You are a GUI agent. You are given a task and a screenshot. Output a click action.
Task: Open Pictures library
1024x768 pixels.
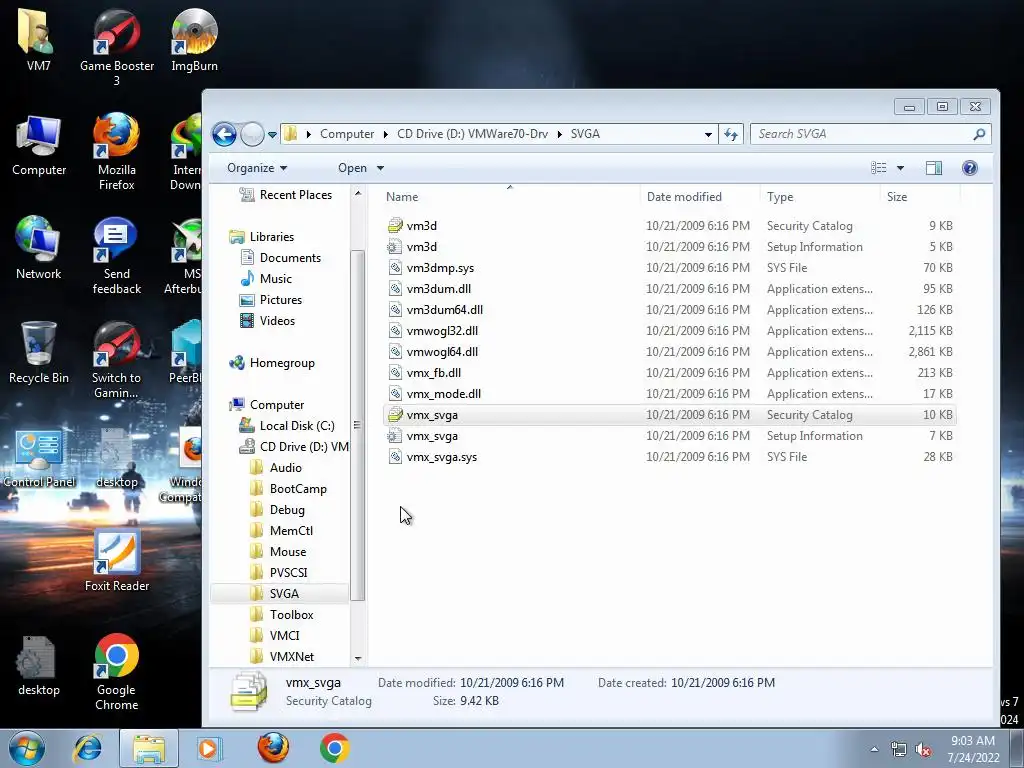[x=271, y=299]
